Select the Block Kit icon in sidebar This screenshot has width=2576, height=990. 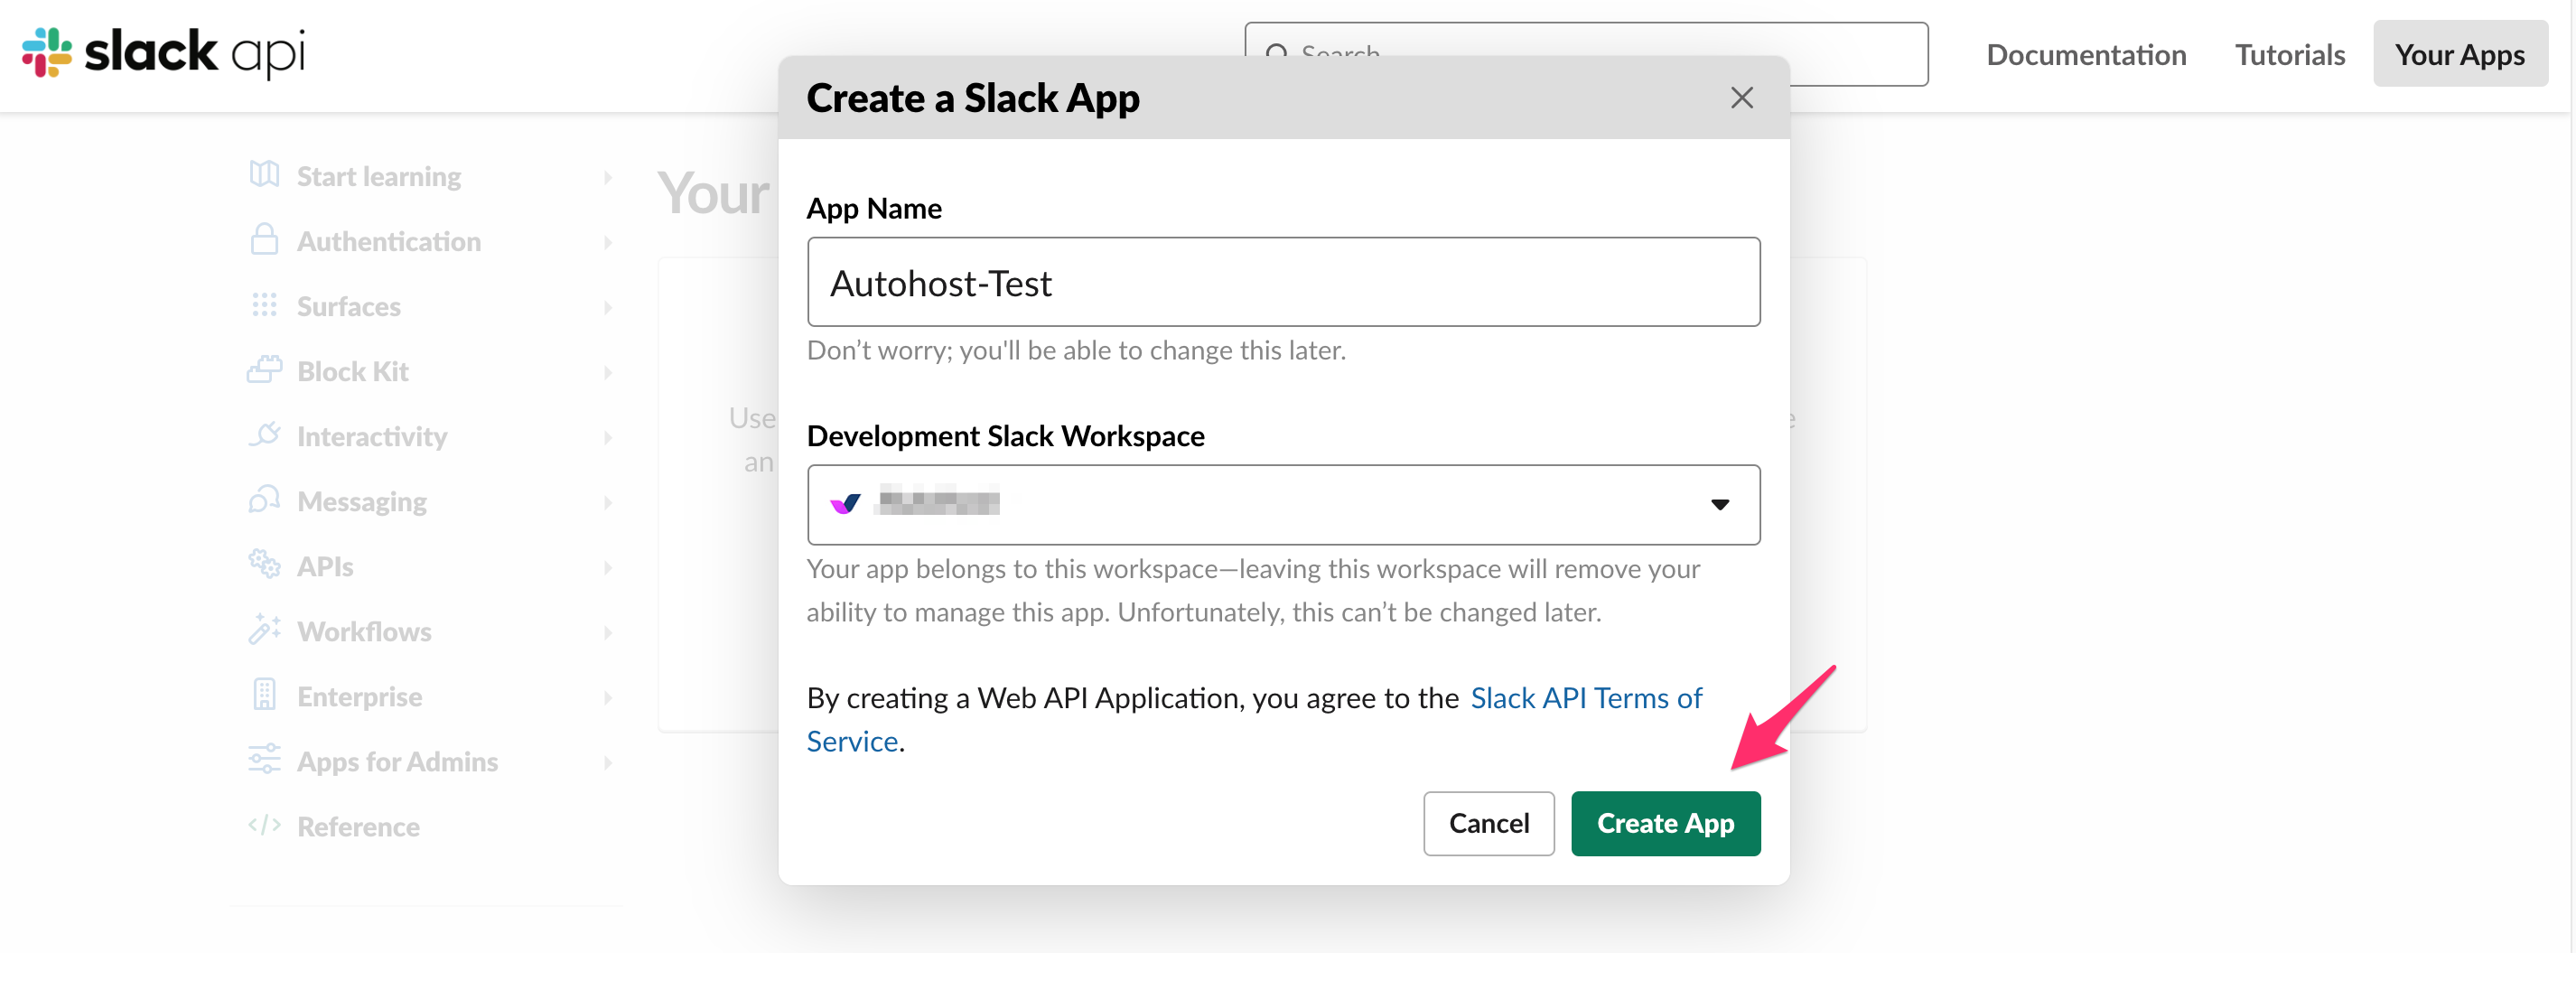click(264, 370)
